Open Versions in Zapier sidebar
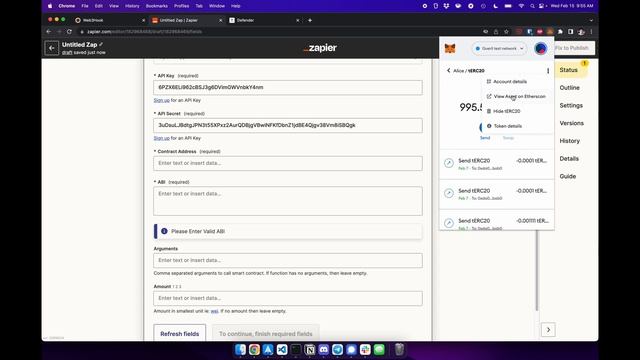640x360 pixels. point(571,123)
